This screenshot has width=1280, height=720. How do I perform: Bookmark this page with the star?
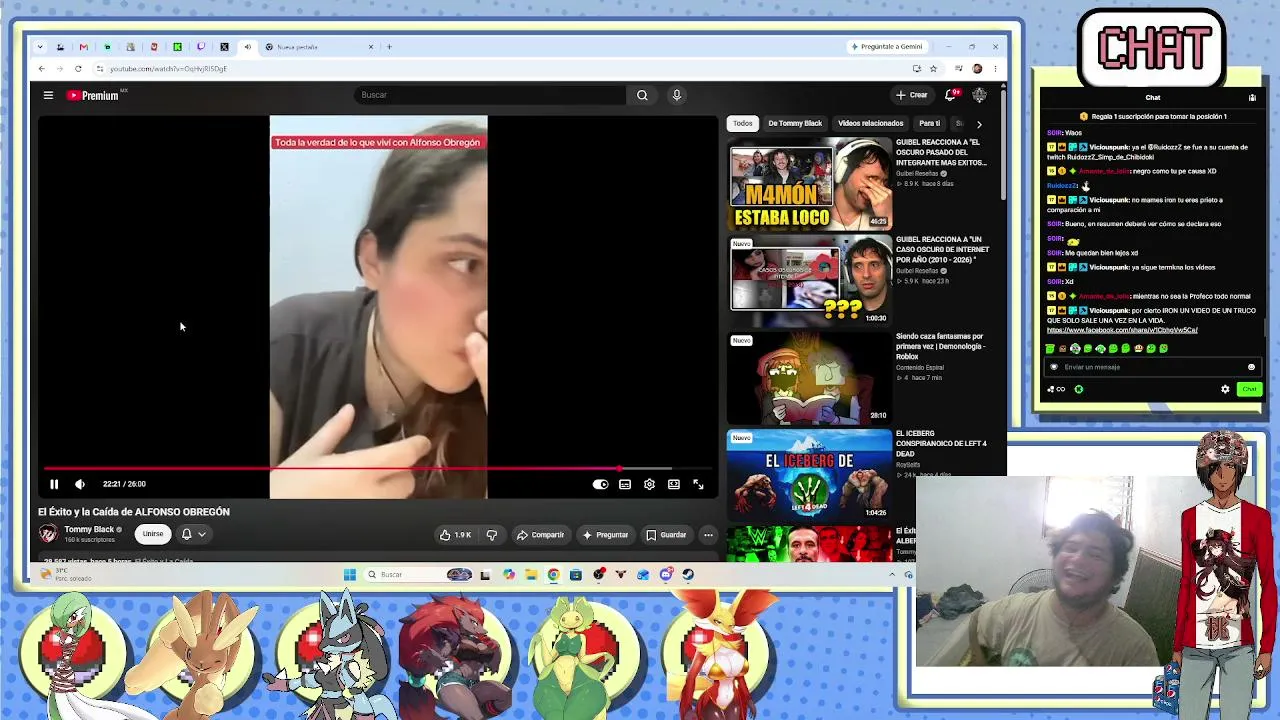tap(933, 69)
